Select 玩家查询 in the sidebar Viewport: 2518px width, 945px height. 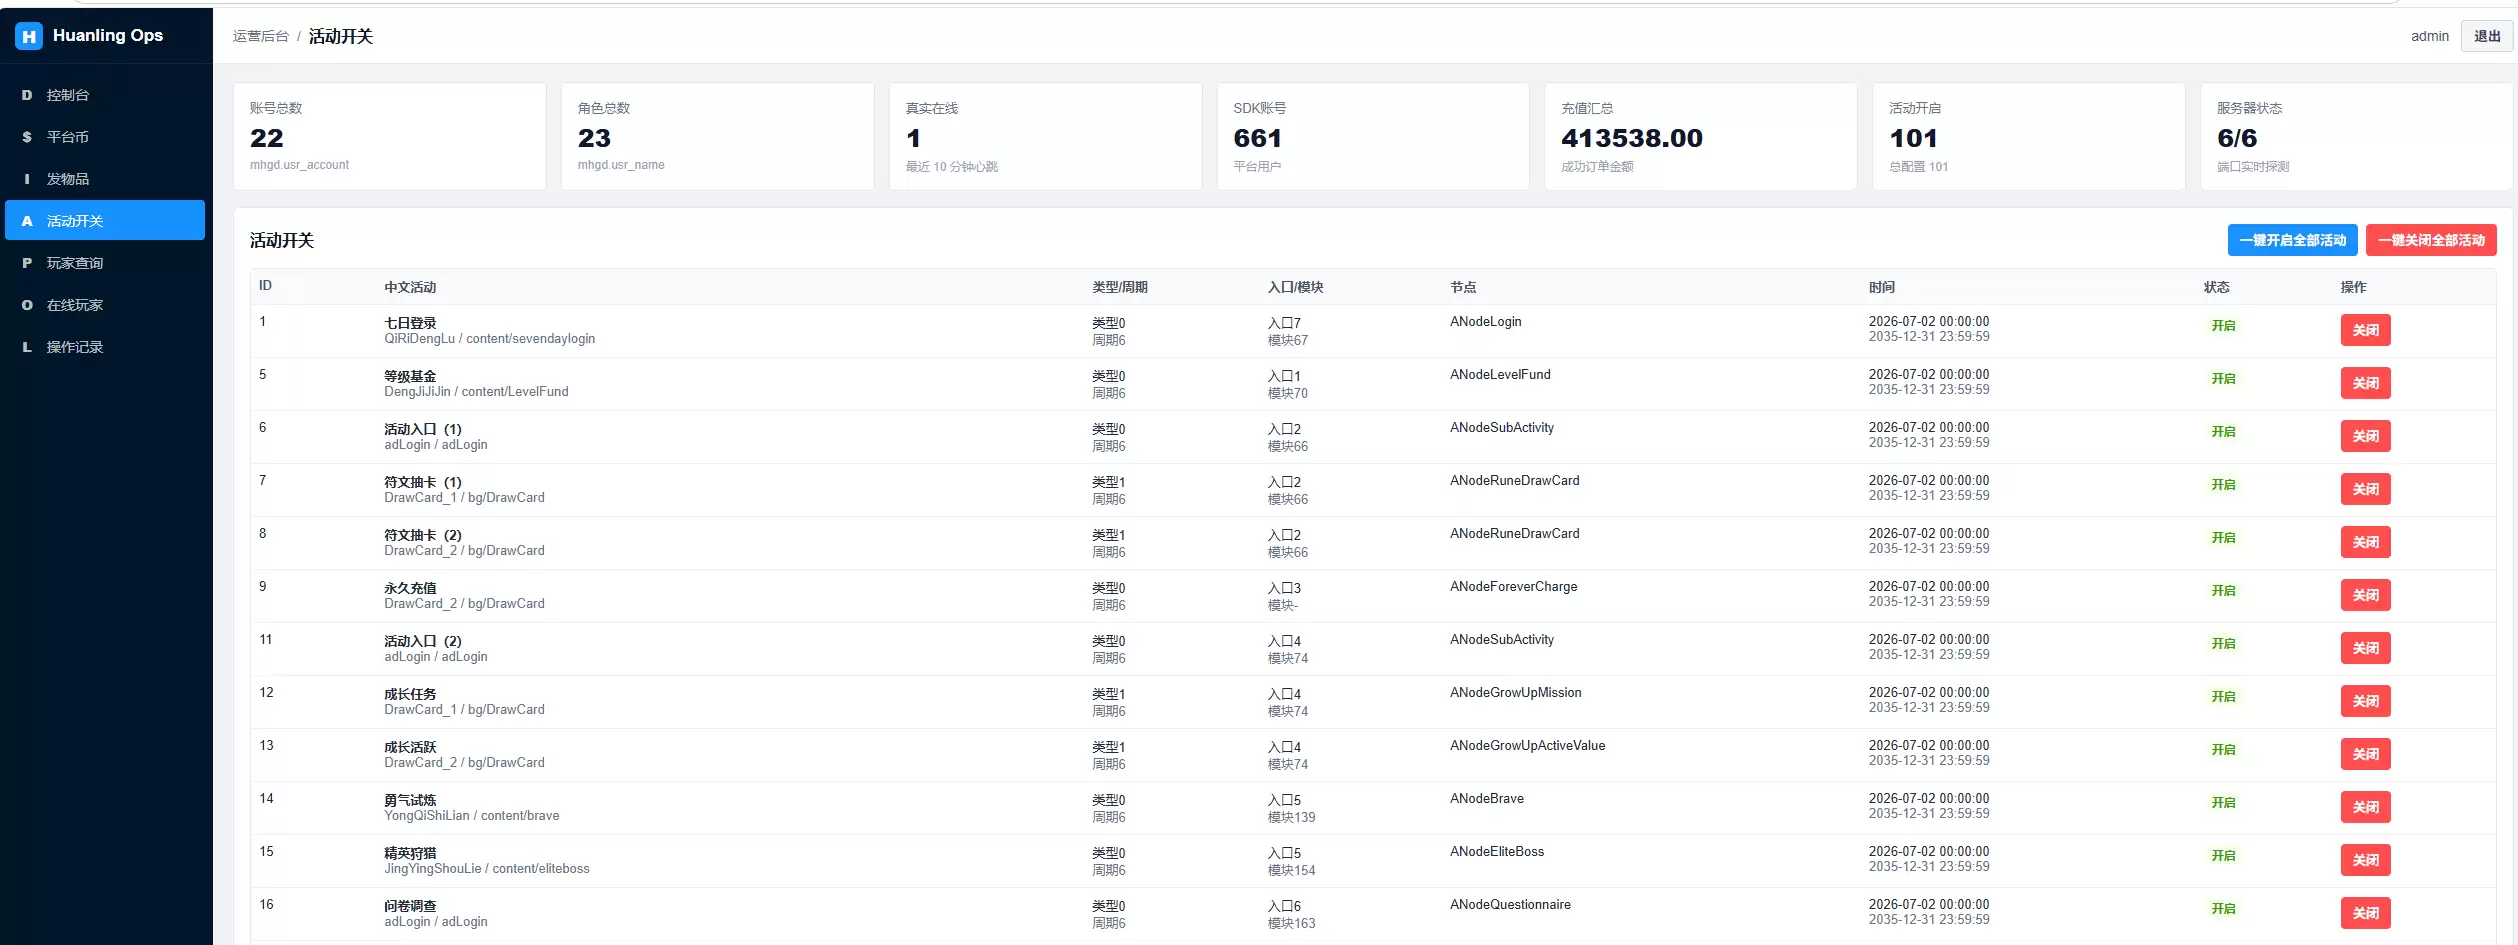[x=105, y=263]
